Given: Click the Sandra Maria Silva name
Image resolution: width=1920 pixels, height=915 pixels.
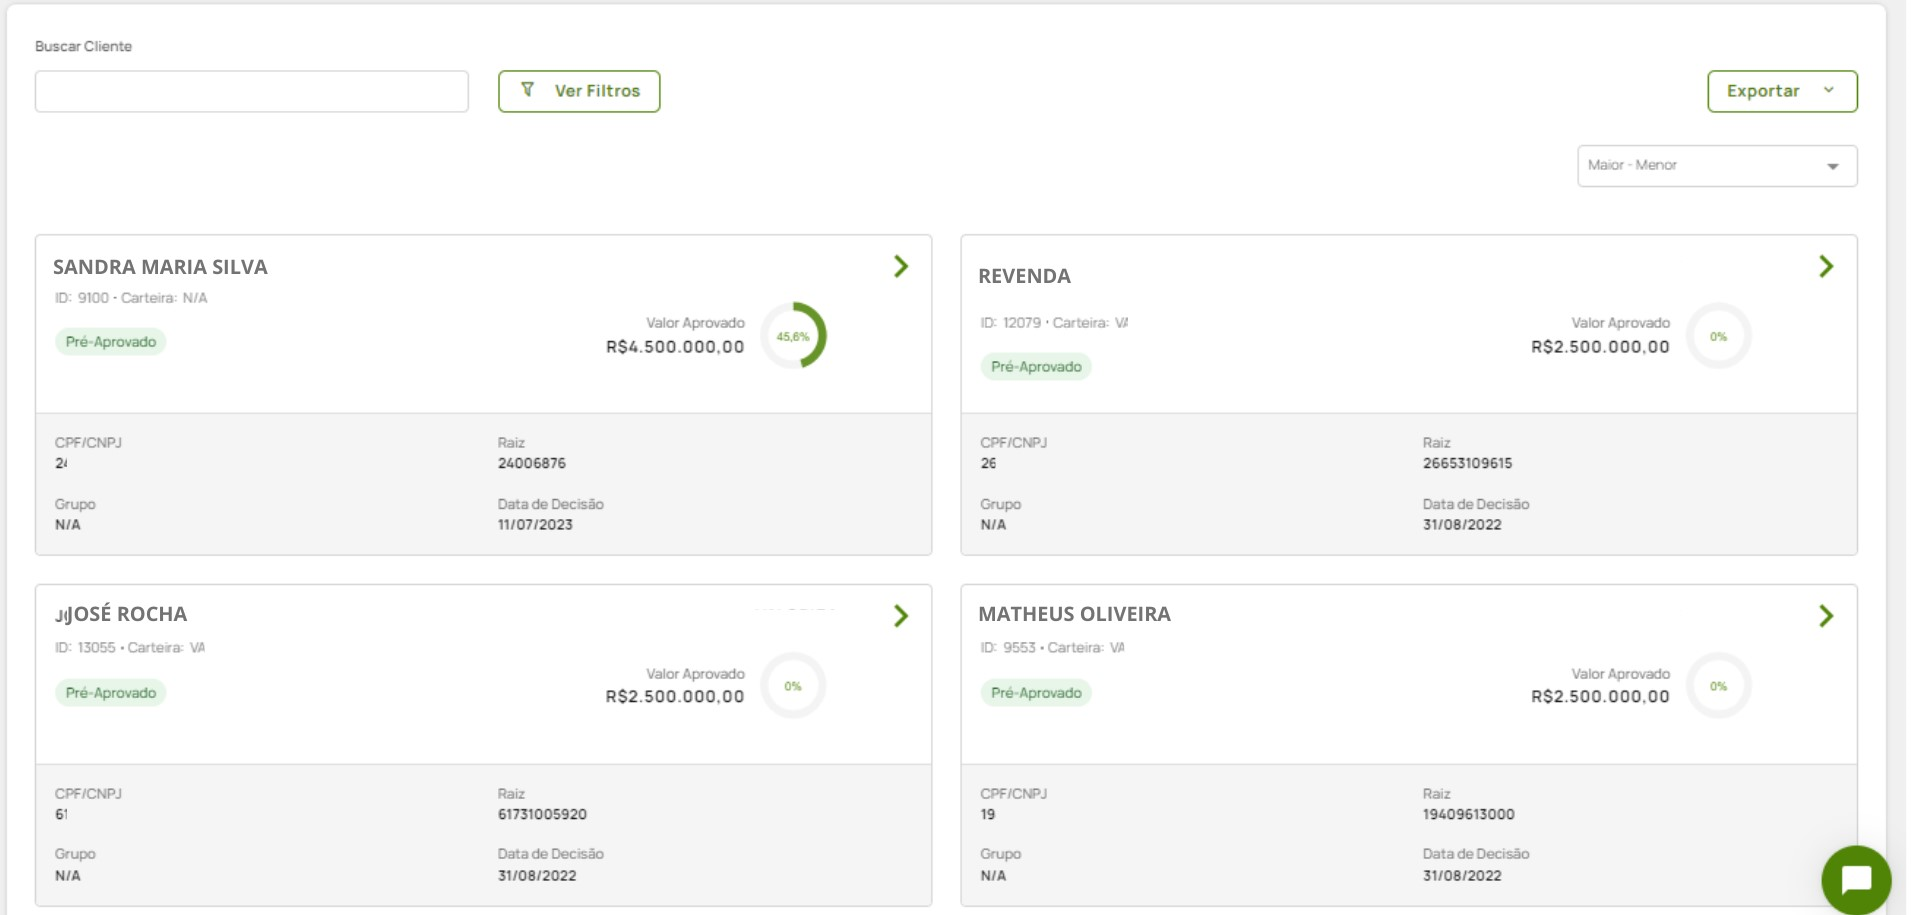Looking at the screenshot, I should (x=160, y=267).
